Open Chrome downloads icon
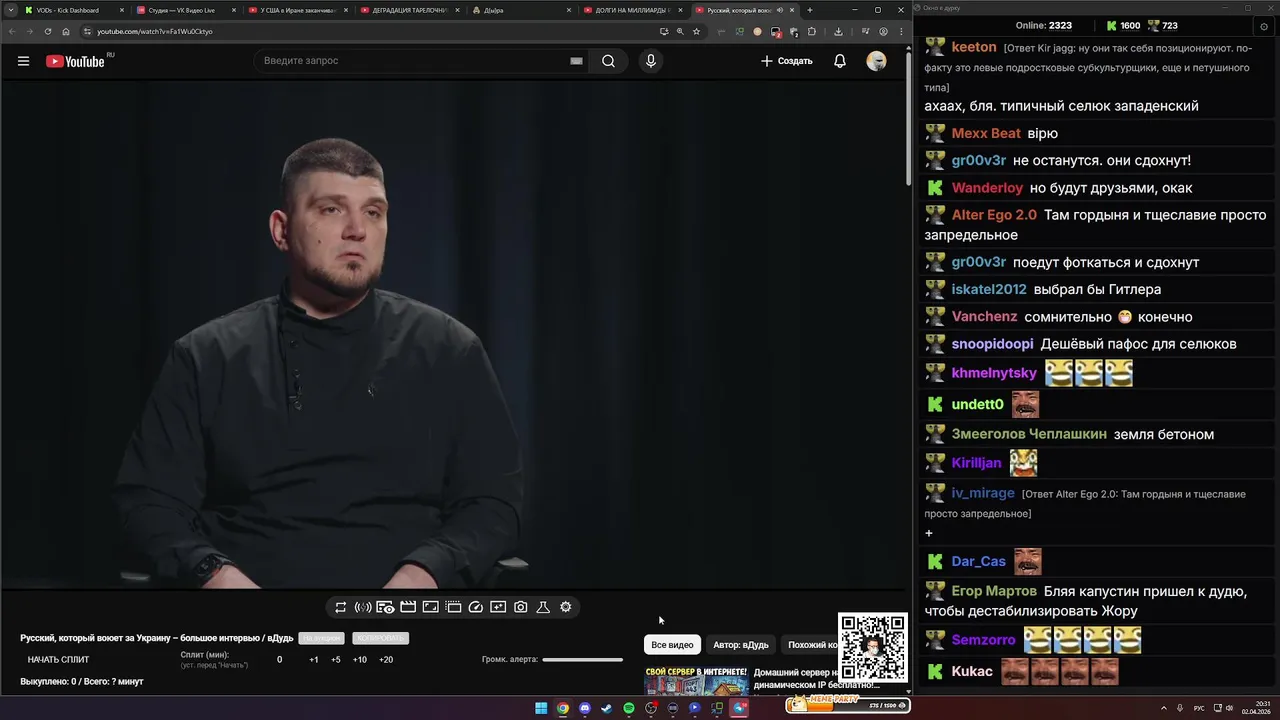Viewport: 1280px width, 720px height. [839, 31]
